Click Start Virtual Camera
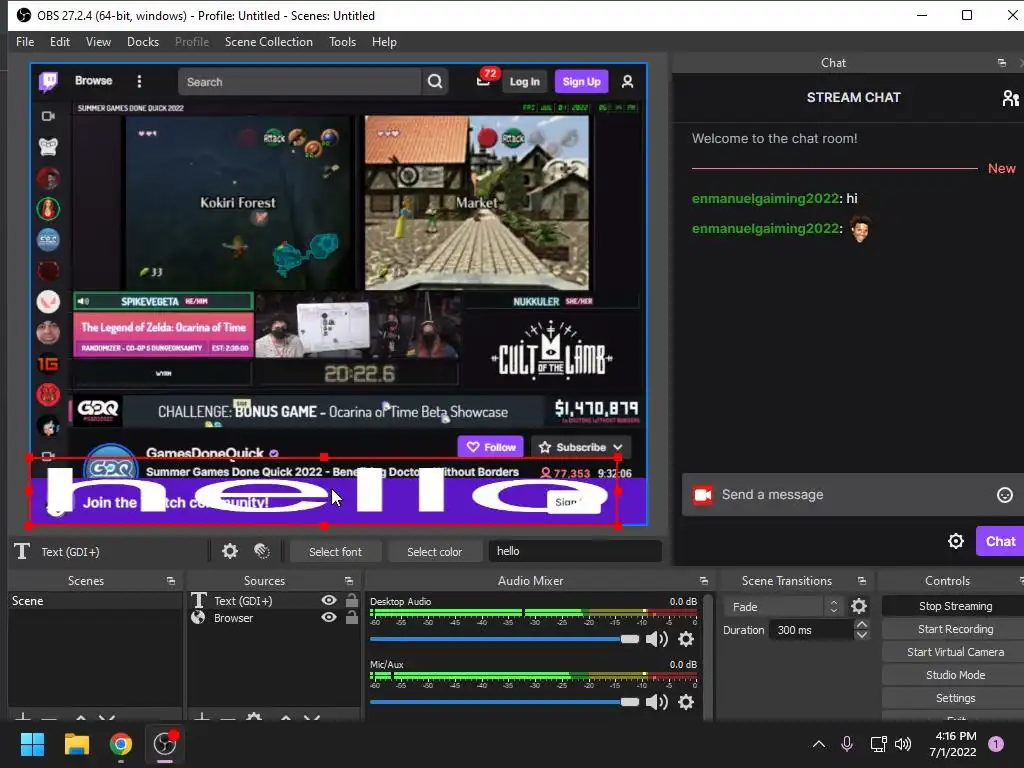Screen dimensions: 1024x768 click(x=955, y=652)
